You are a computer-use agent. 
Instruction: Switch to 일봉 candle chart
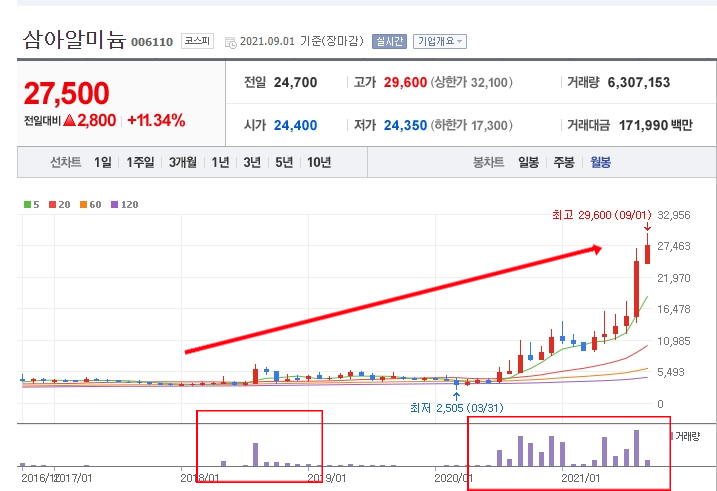click(x=528, y=162)
